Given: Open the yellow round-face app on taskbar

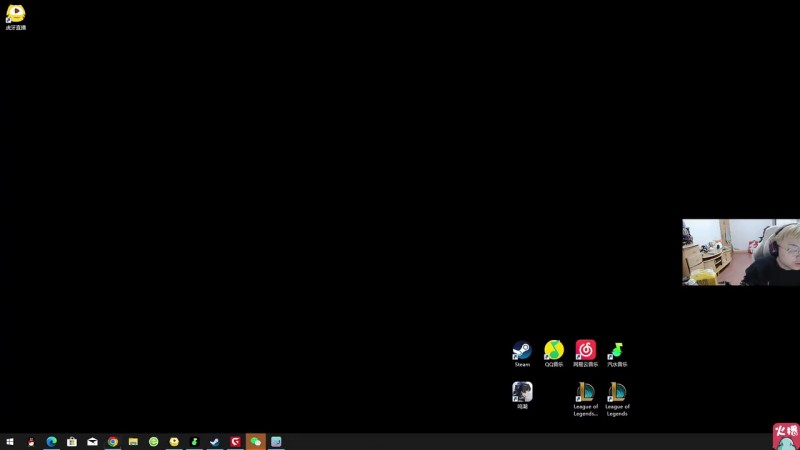Looking at the screenshot, I should pyautogui.click(x=174, y=441).
